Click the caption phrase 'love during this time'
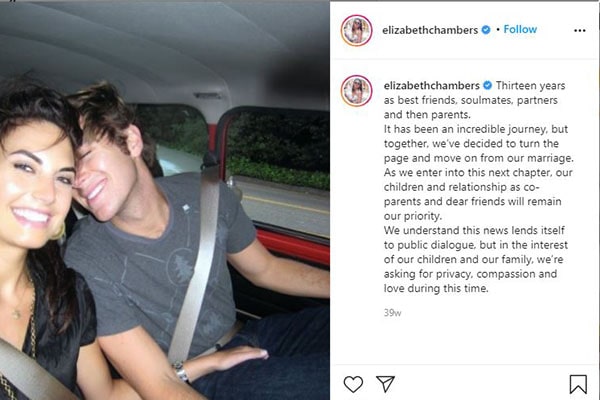 [436, 289]
